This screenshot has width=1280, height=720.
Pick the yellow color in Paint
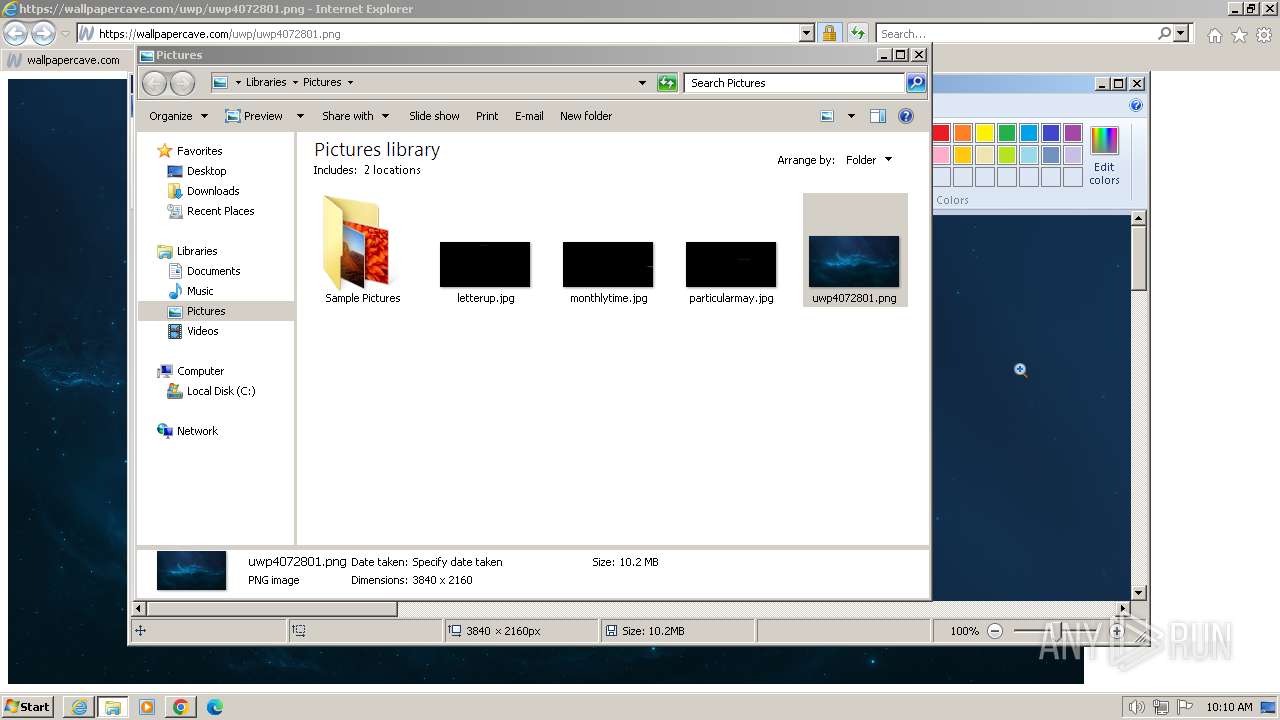coord(985,133)
